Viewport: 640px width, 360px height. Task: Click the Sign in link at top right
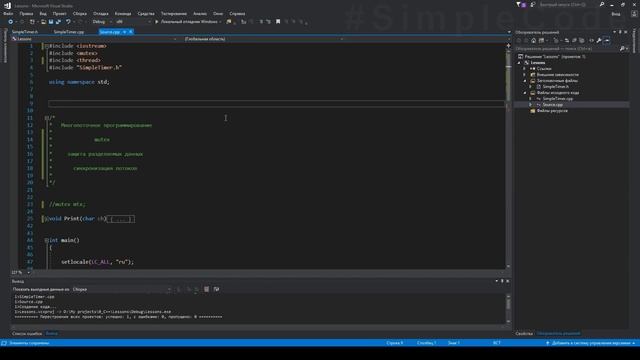click(x=616, y=13)
